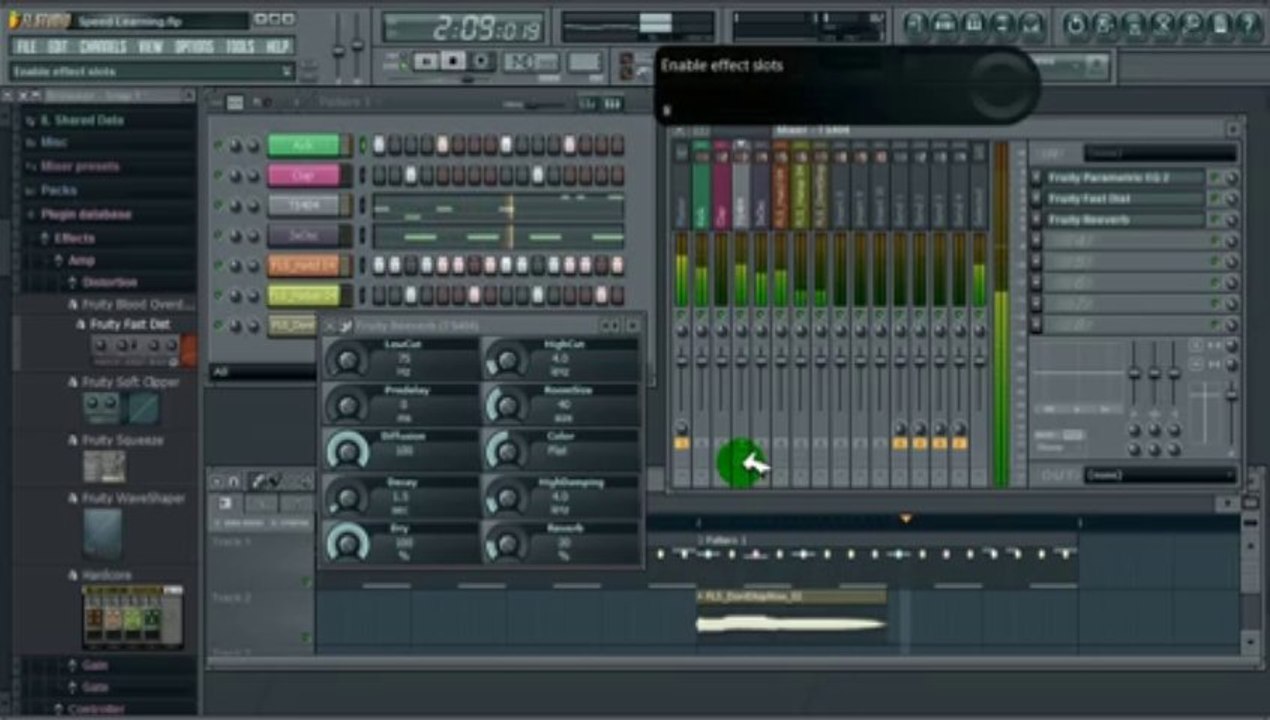The height and width of the screenshot is (720, 1270).
Task: Mute the 3xOsc channel green light
Action: pyautogui.click(x=218, y=235)
